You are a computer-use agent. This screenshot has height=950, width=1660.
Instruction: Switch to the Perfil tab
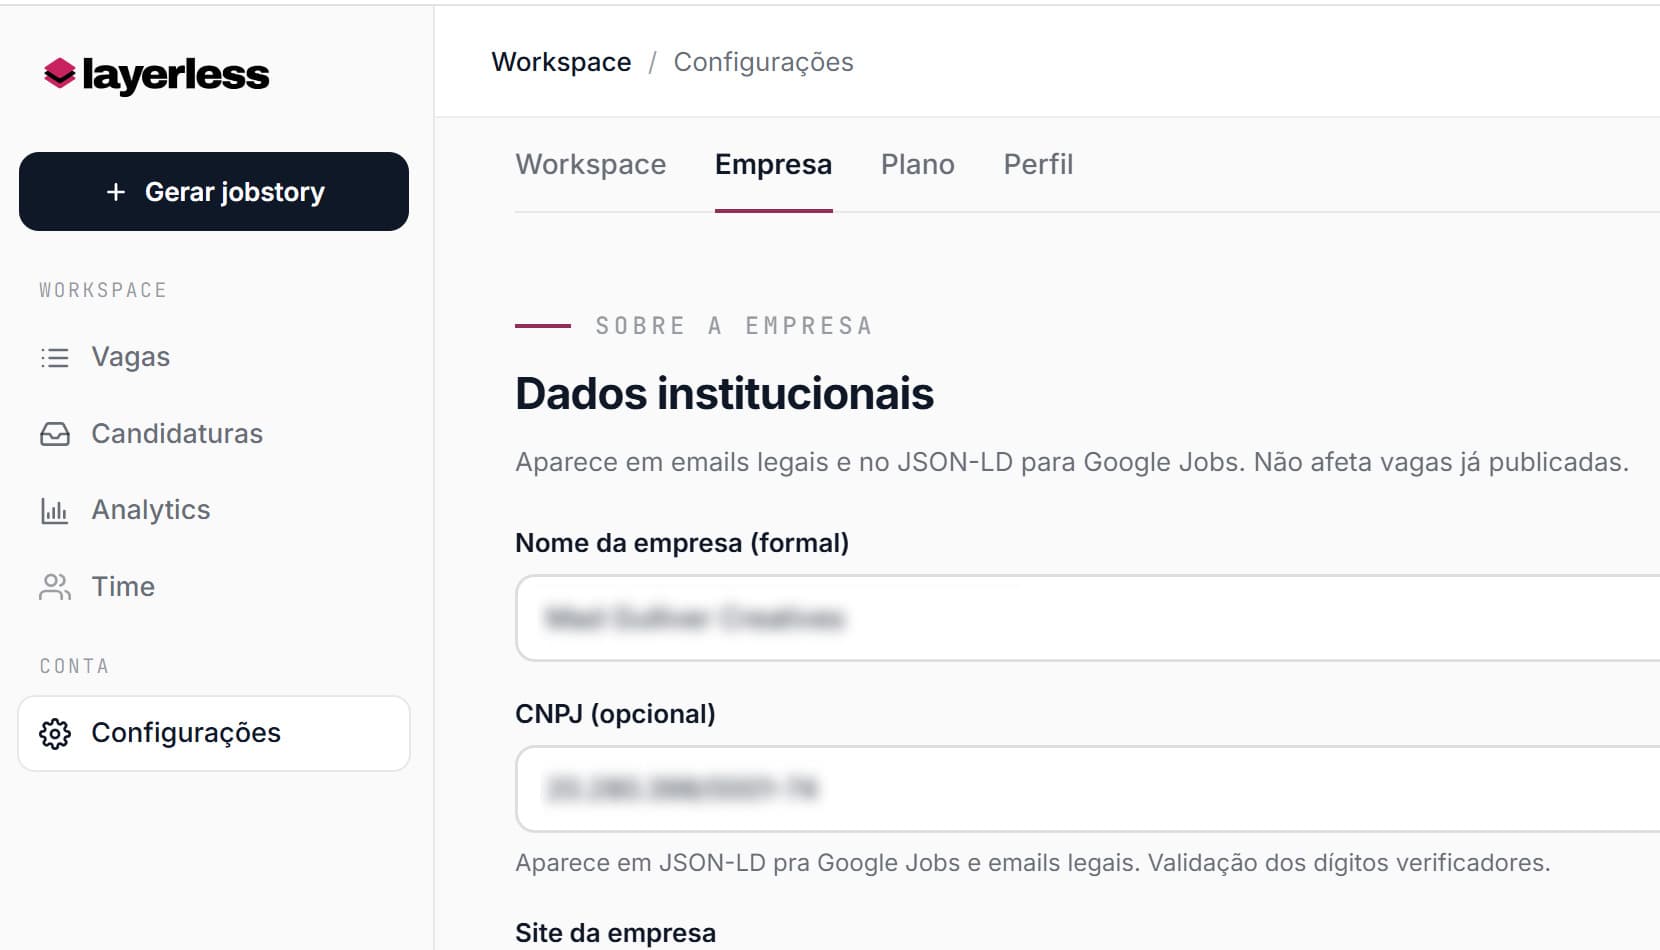[1038, 164]
